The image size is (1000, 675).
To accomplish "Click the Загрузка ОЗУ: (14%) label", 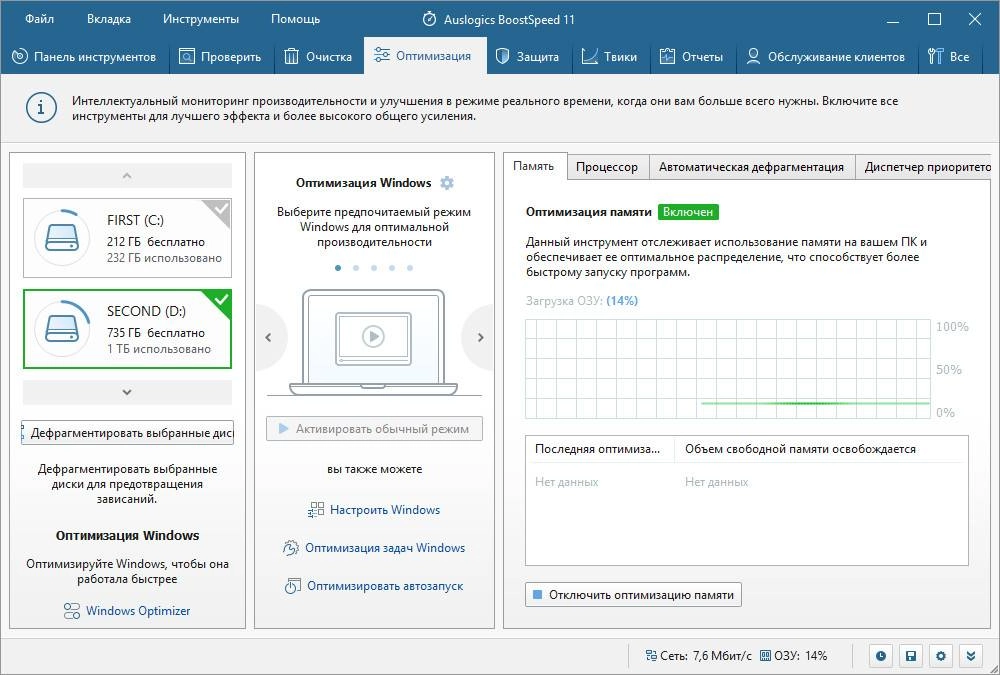I will 582,300.
